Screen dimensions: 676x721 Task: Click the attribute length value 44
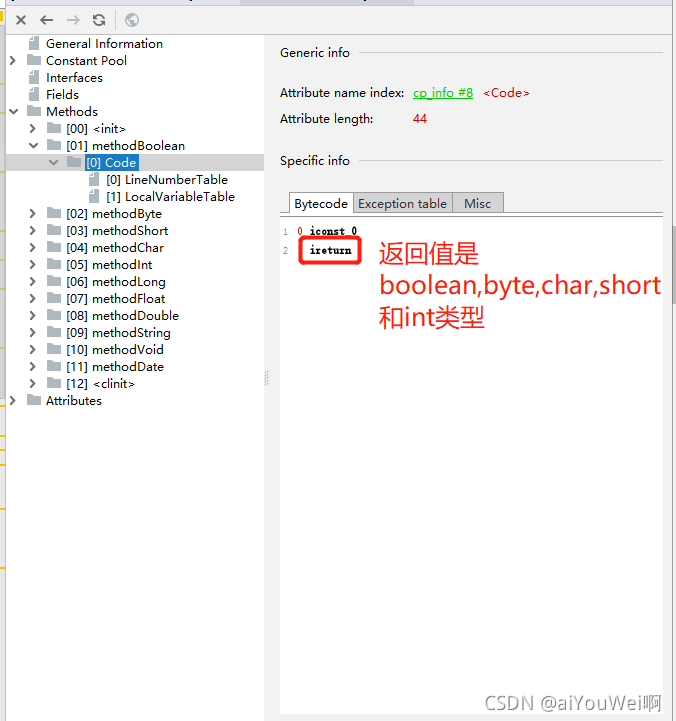(420, 119)
